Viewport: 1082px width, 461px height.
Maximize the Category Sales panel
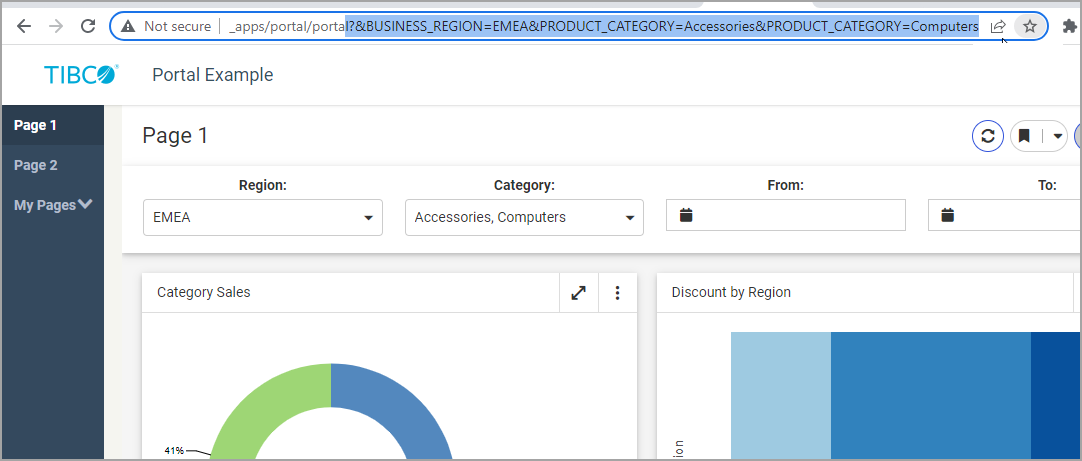pos(578,293)
